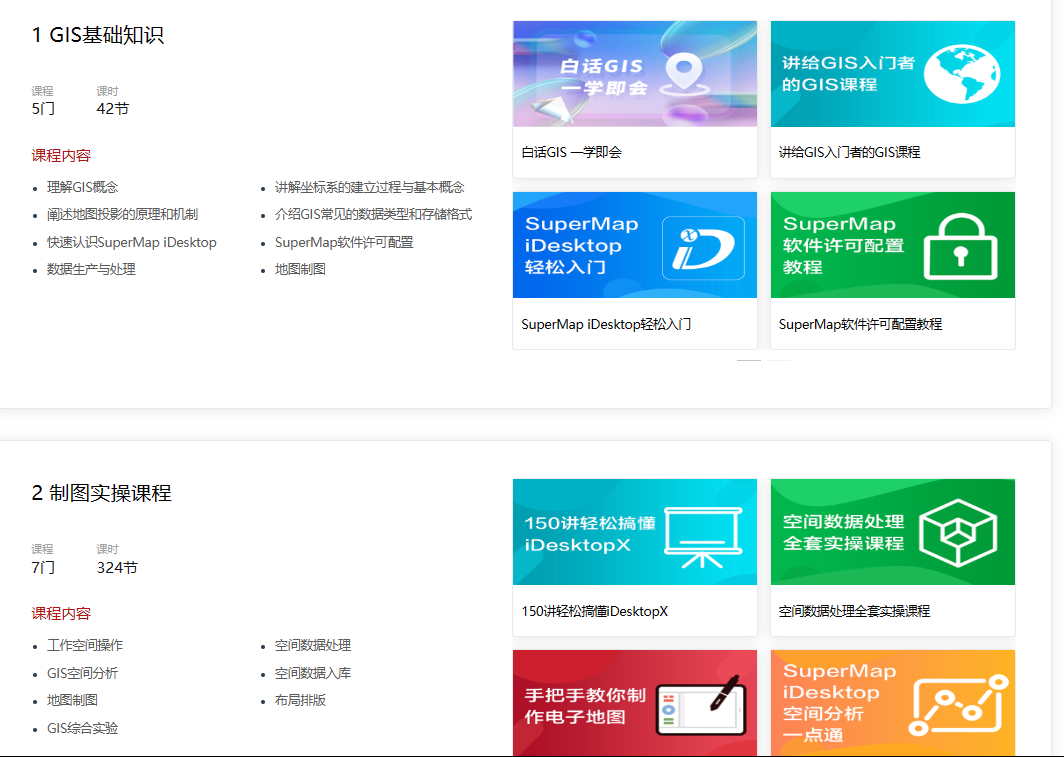Image resolution: width=1064 pixels, height=757 pixels.
Task: Click the bullet 快速认识SuperMap iDesktop
Action: click(x=132, y=242)
